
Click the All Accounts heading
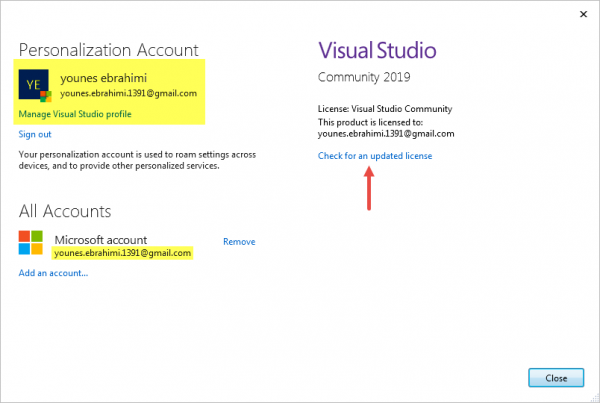[x=65, y=211]
